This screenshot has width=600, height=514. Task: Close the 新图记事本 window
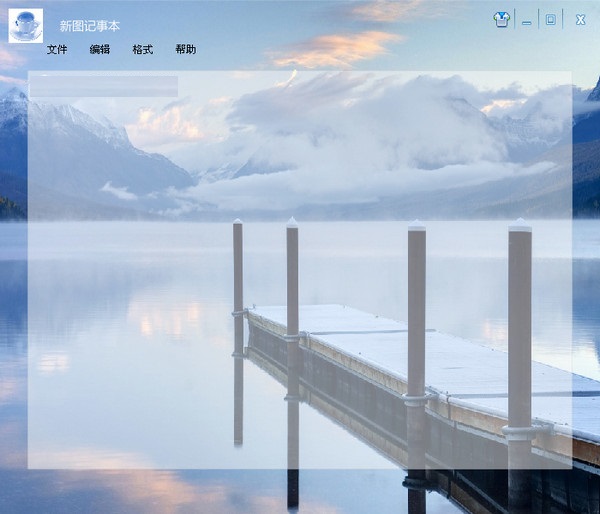click(580, 20)
